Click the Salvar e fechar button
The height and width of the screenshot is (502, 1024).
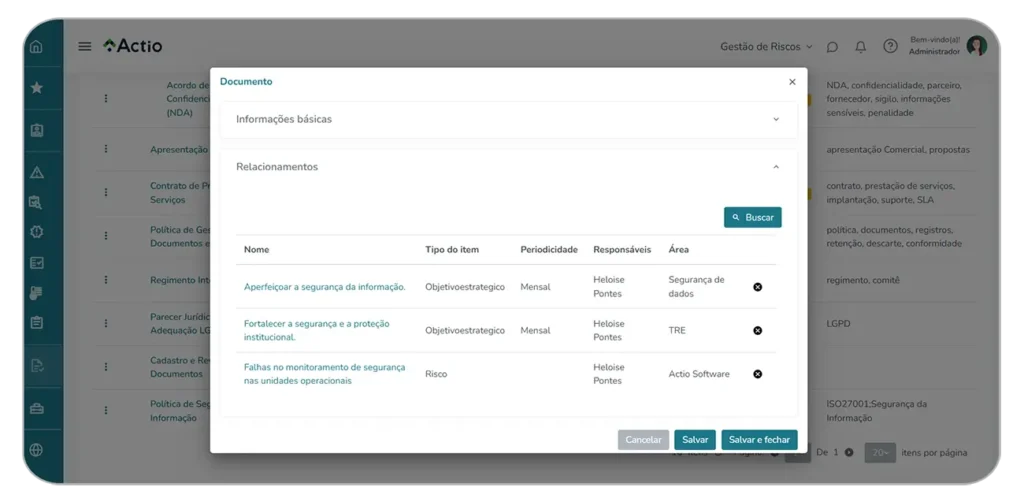[759, 440]
